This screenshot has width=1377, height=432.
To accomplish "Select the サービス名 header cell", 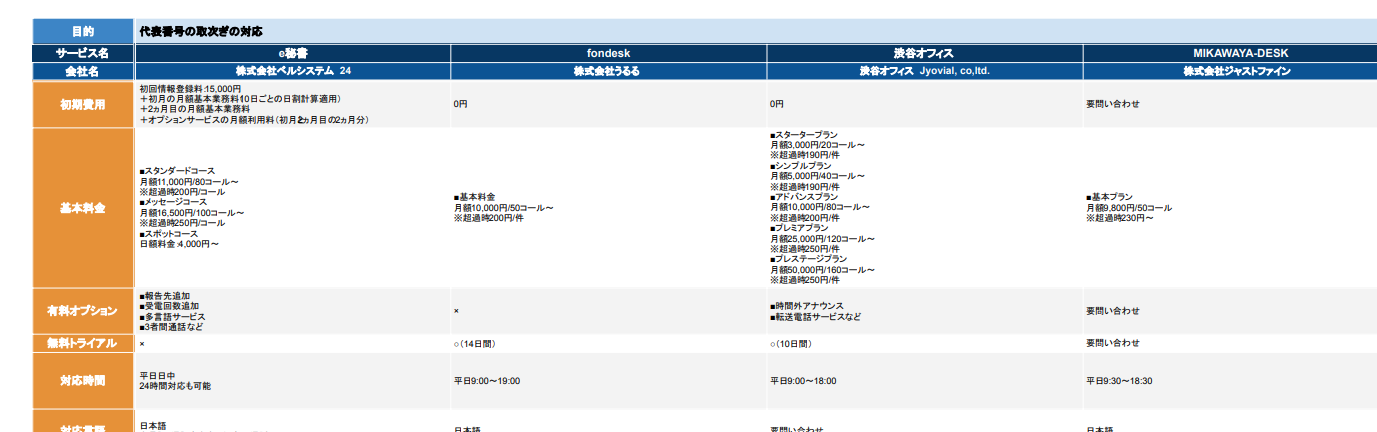I will 82,53.
